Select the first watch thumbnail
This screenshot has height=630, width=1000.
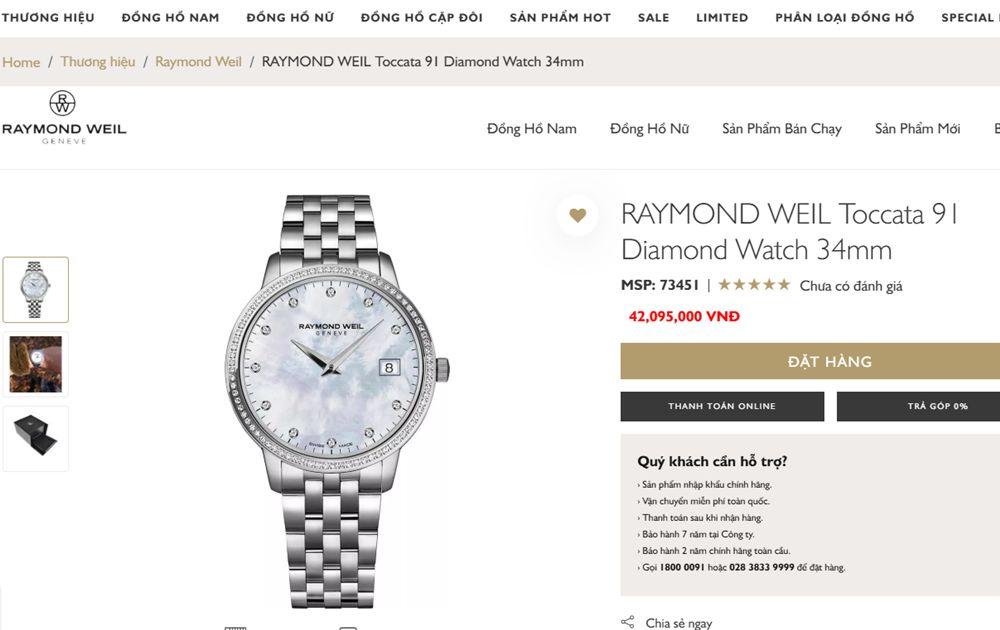36,290
